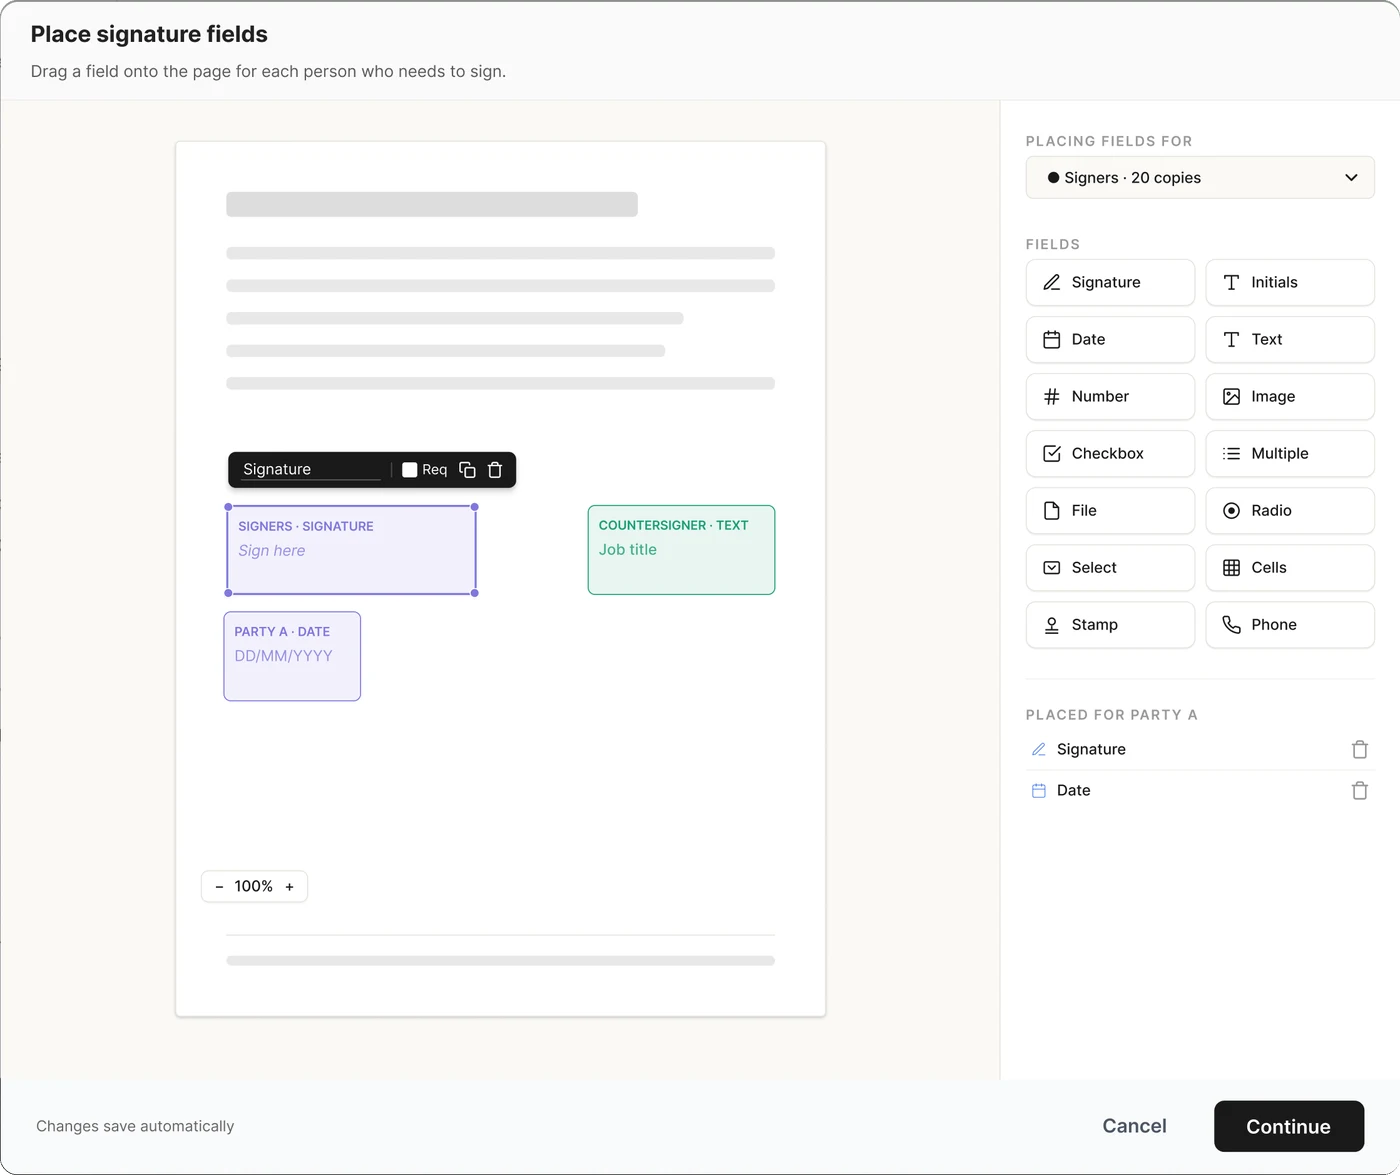Remove Signature from the placed fields list
The width and height of the screenshot is (1400, 1175).
(1360, 750)
